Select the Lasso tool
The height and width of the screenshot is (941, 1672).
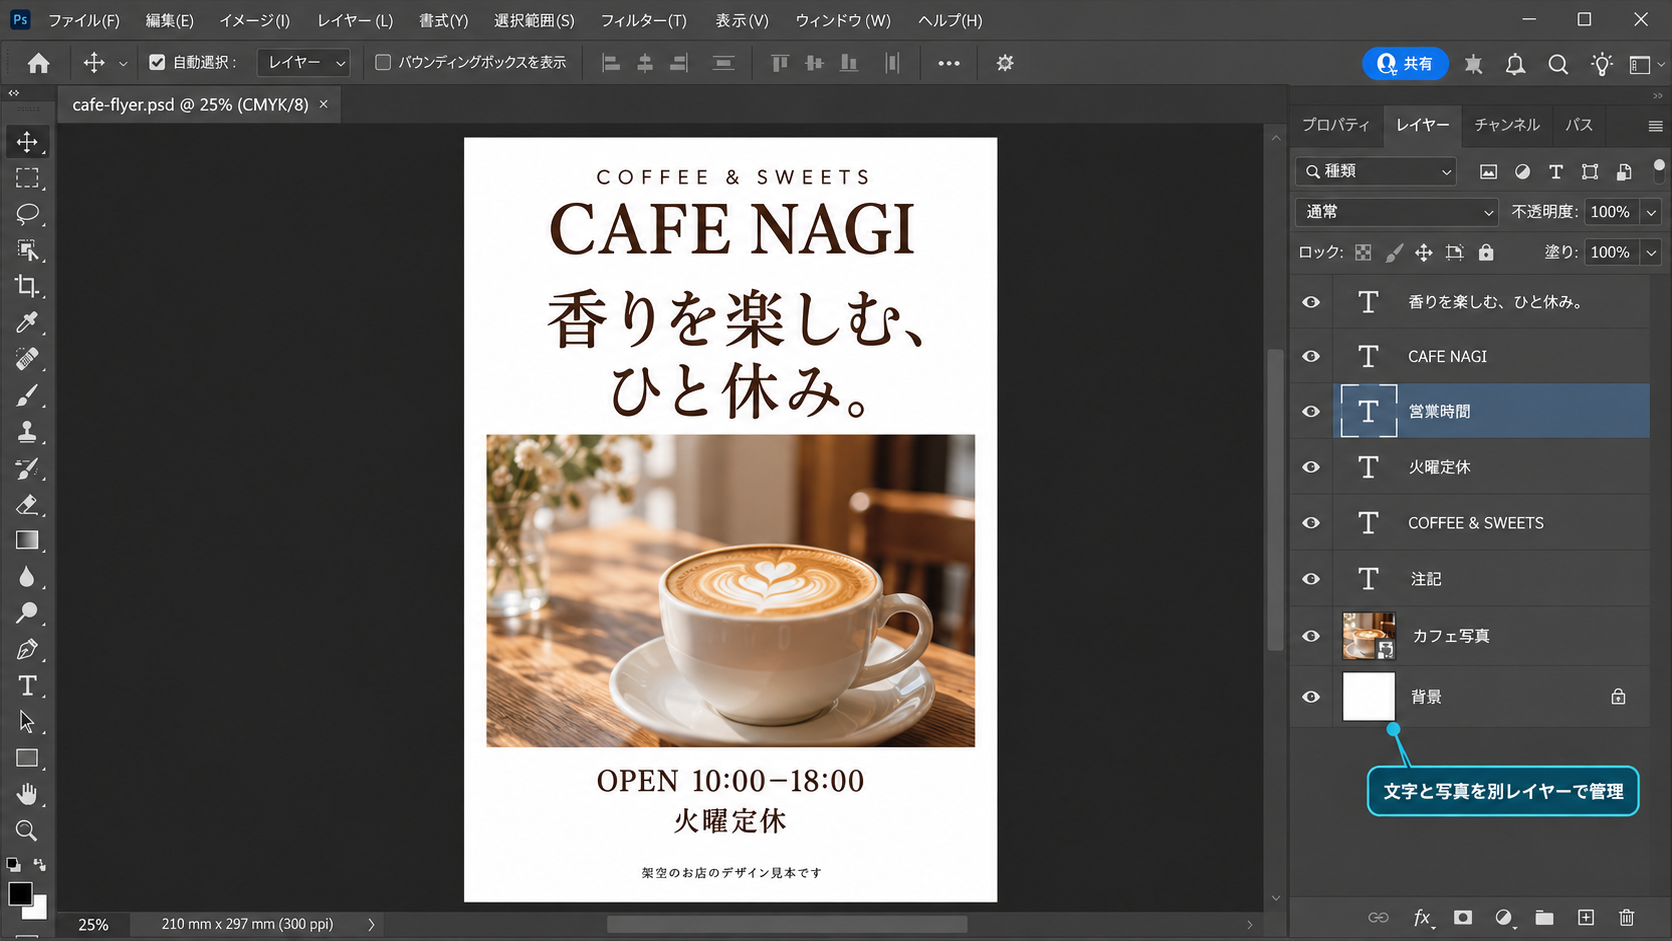(x=27, y=214)
